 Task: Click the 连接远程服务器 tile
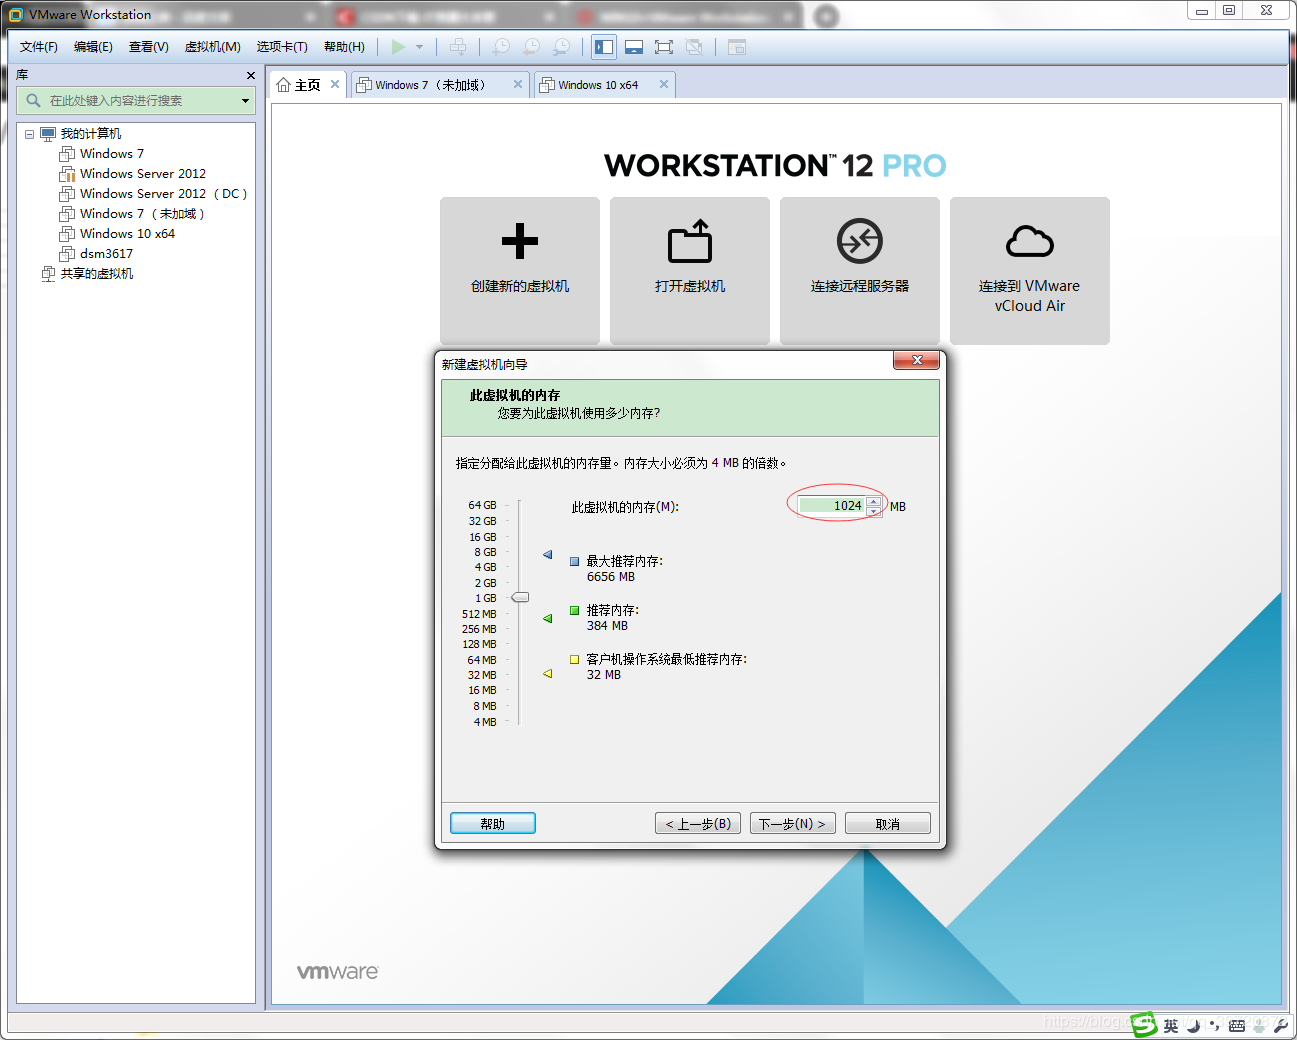(x=860, y=270)
